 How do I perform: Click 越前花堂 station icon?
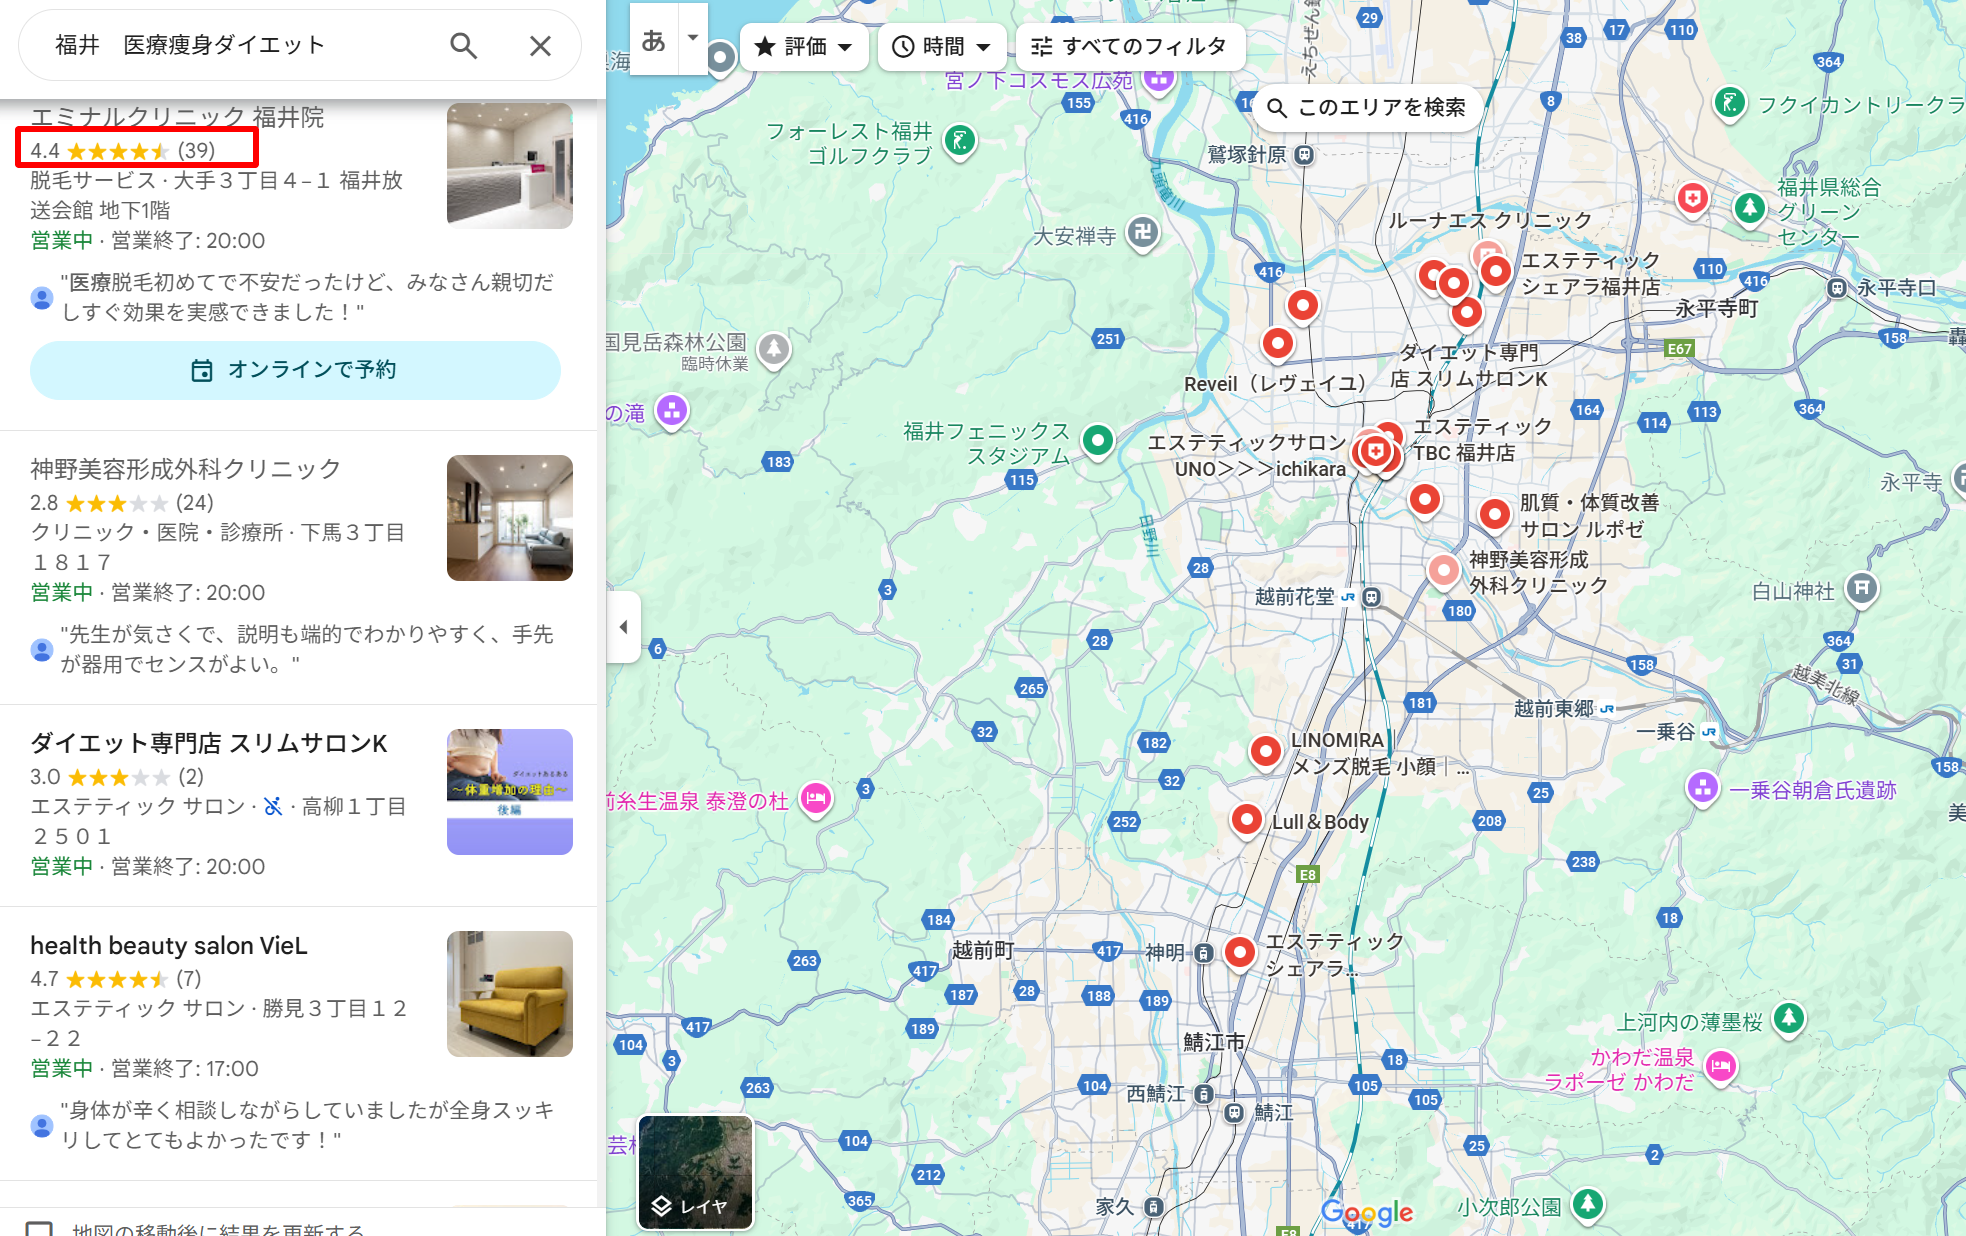coord(1372,597)
